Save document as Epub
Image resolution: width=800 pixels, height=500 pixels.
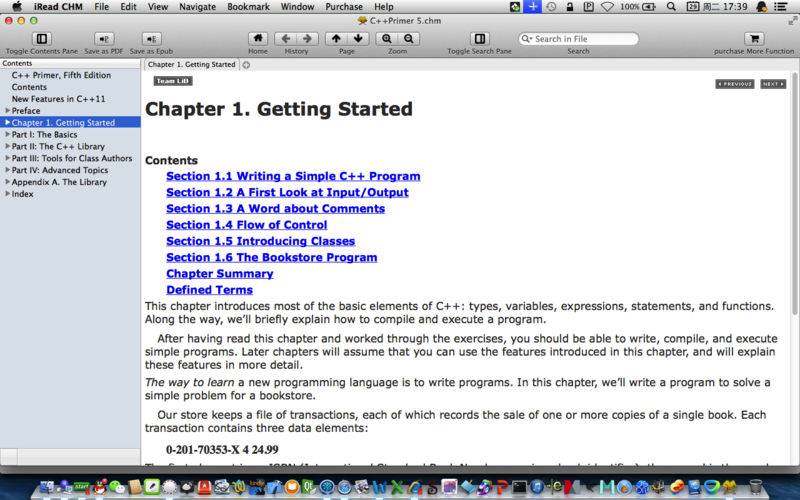pyautogui.click(x=151, y=39)
